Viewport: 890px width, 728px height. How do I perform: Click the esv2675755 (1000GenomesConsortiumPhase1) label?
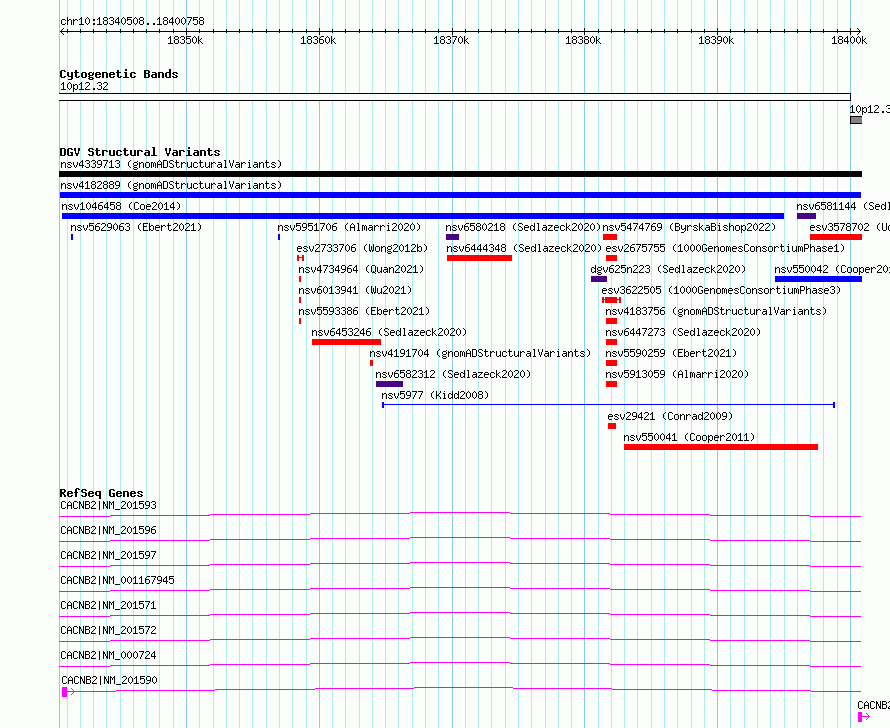click(x=725, y=249)
